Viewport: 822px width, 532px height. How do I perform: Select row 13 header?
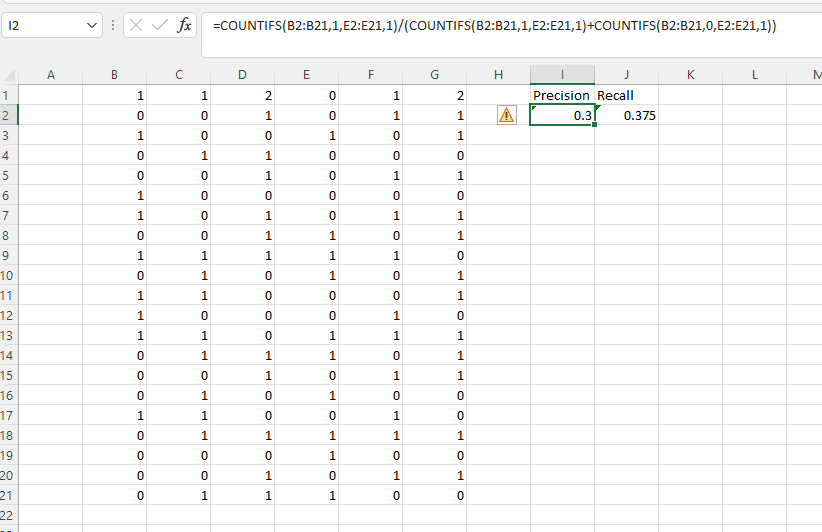click(x=9, y=335)
